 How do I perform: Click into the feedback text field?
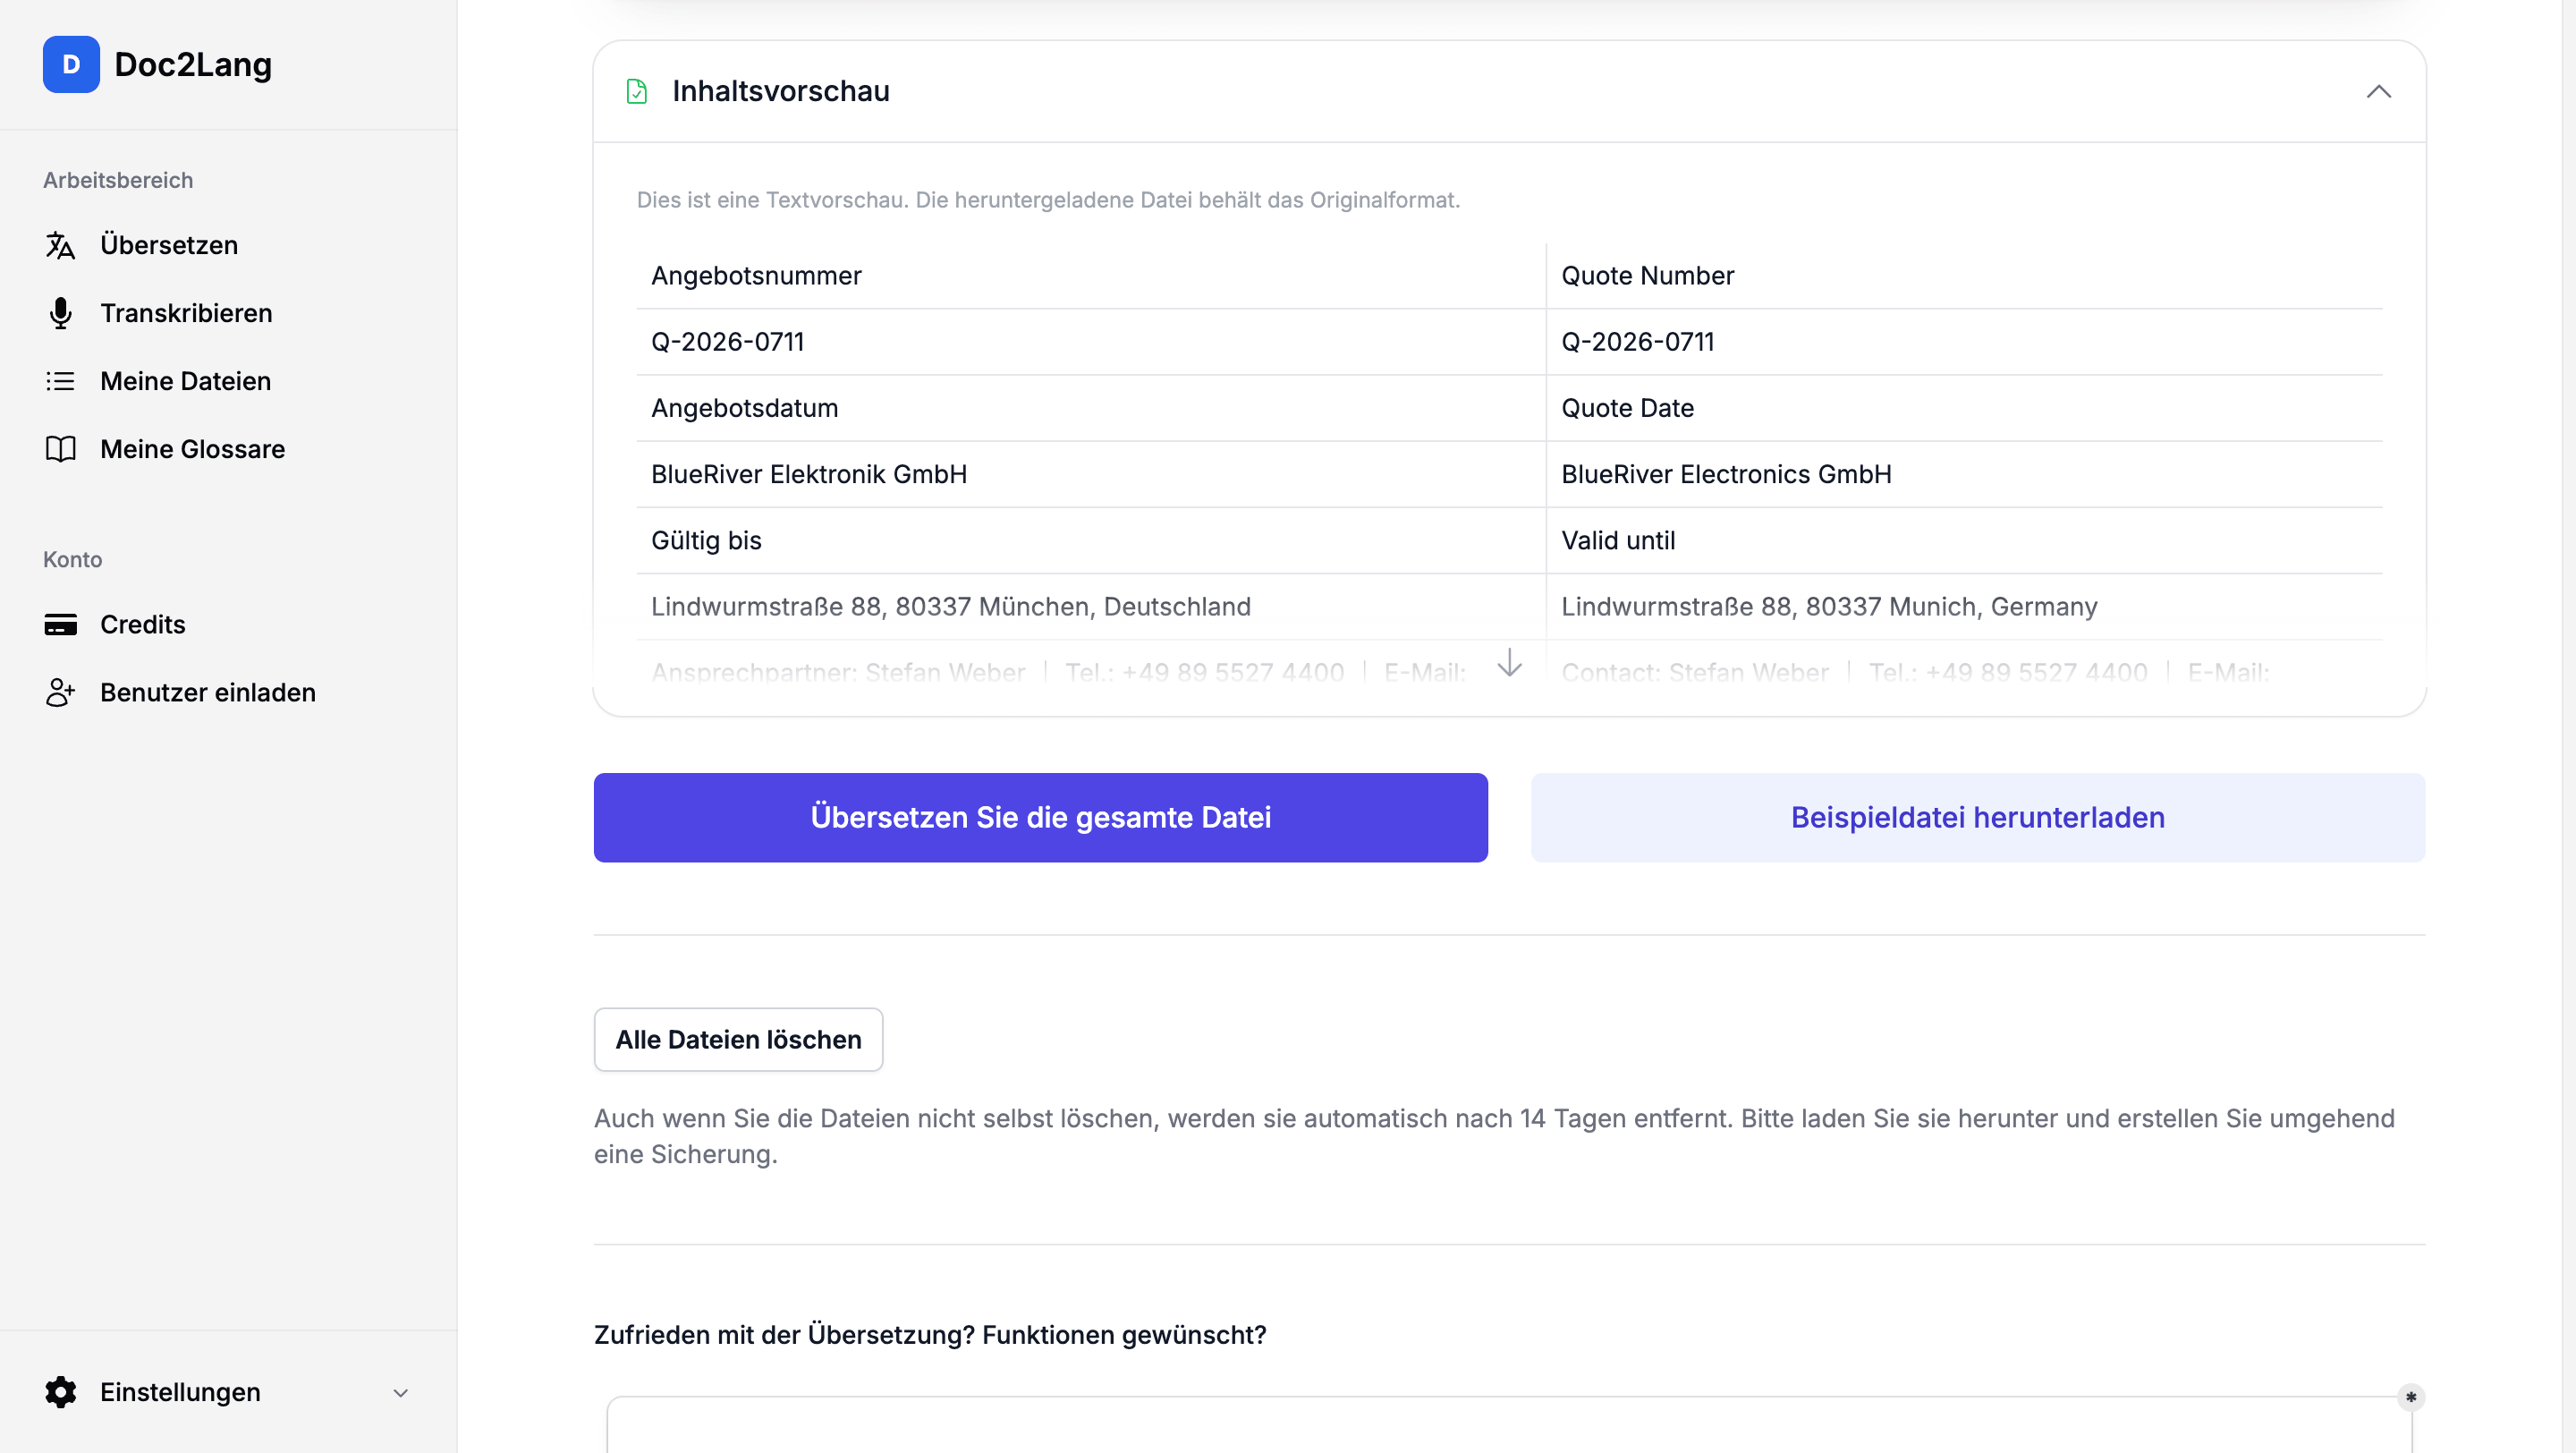1509,1424
